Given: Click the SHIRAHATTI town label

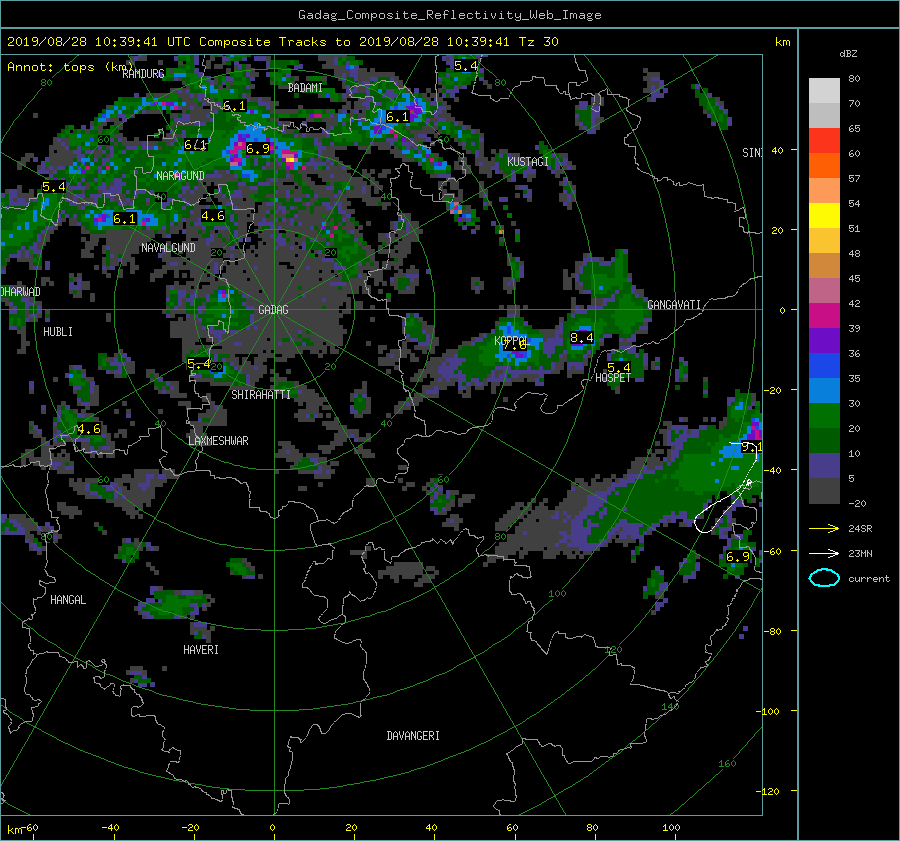Looking at the screenshot, I should 261,395.
